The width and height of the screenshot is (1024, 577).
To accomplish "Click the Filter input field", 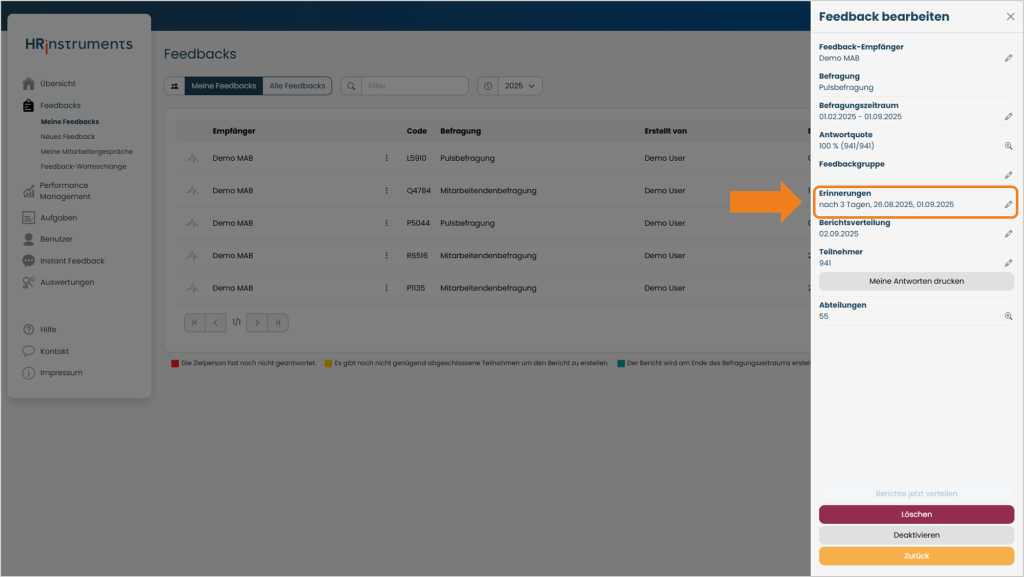I will (415, 86).
